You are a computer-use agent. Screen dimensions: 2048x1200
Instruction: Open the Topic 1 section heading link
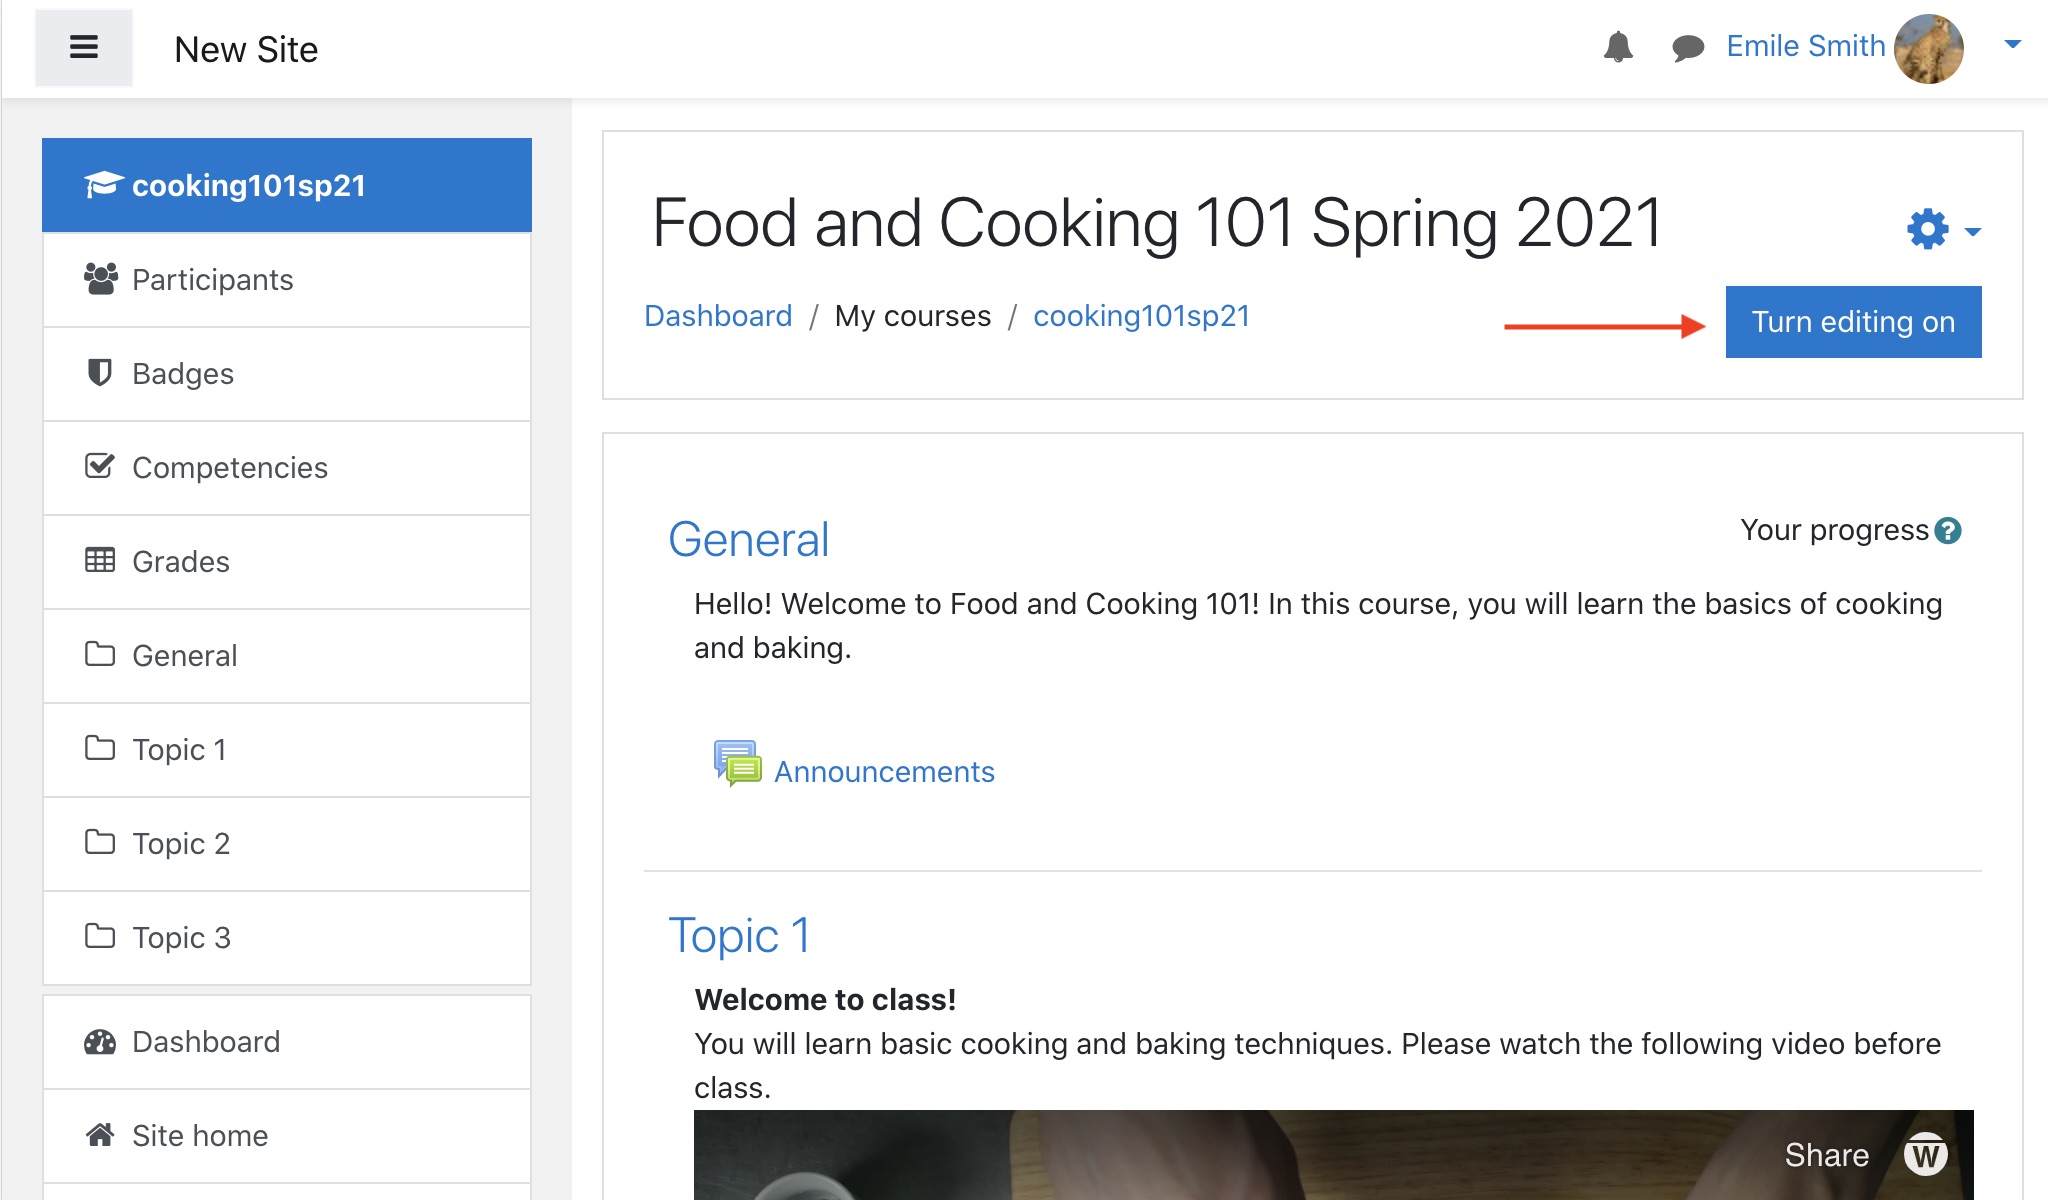pos(739,936)
